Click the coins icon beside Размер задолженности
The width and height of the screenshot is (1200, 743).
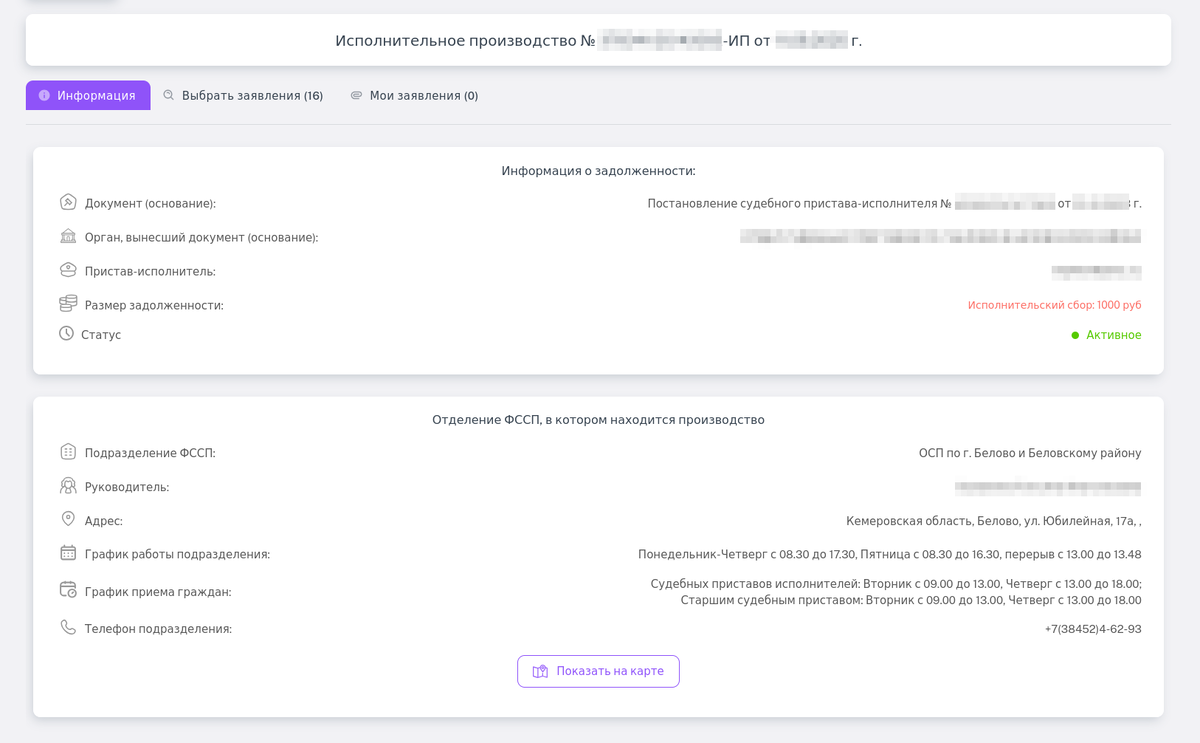(68, 303)
